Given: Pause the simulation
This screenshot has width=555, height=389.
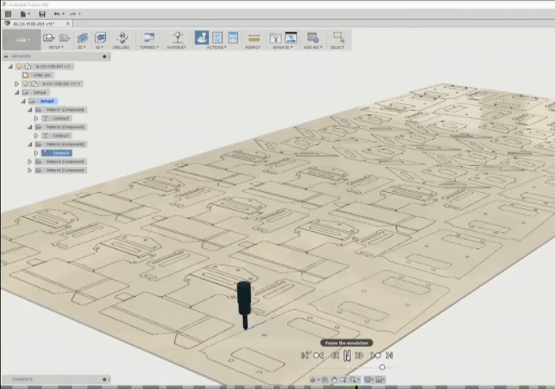Looking at the screenshot, I should tap(347, 355).
